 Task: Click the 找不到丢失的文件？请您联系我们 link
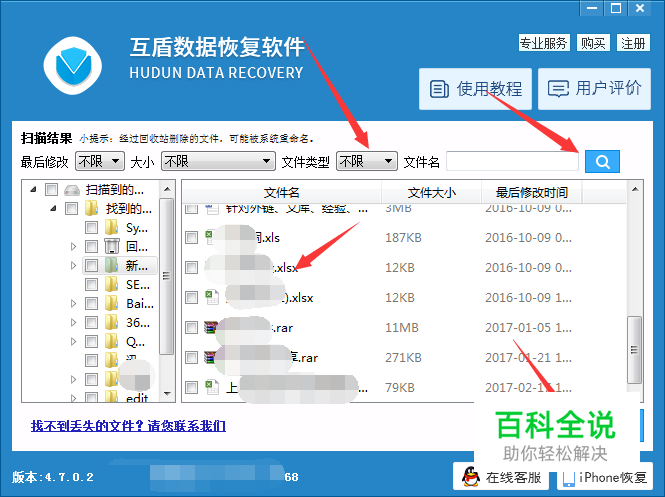pyautogui.click(x=128, y=425)
